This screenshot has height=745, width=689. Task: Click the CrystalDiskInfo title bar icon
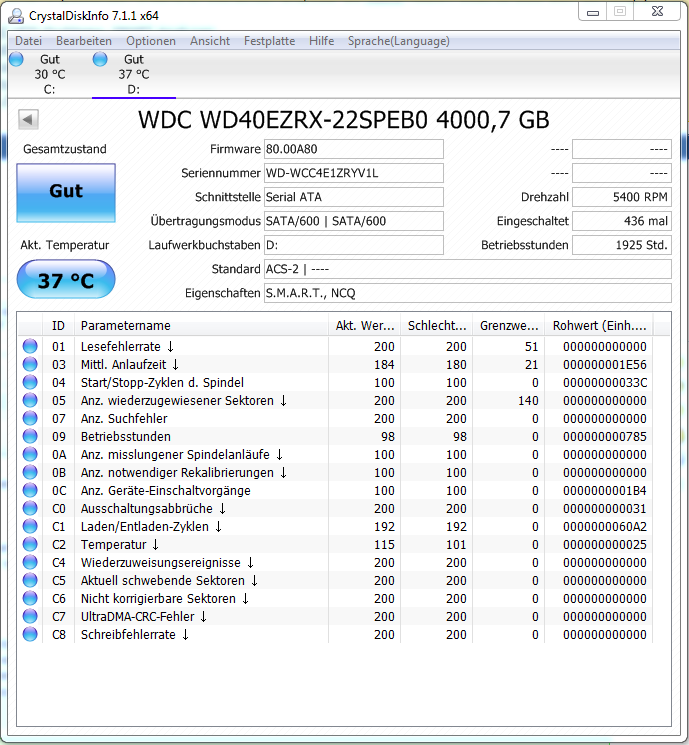click(16, 16)
